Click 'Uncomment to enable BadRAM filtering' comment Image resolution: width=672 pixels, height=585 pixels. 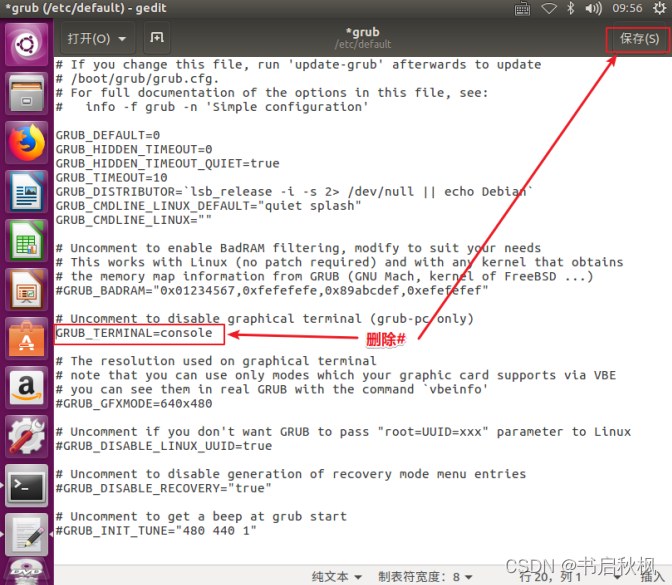[x=298, y=248]
